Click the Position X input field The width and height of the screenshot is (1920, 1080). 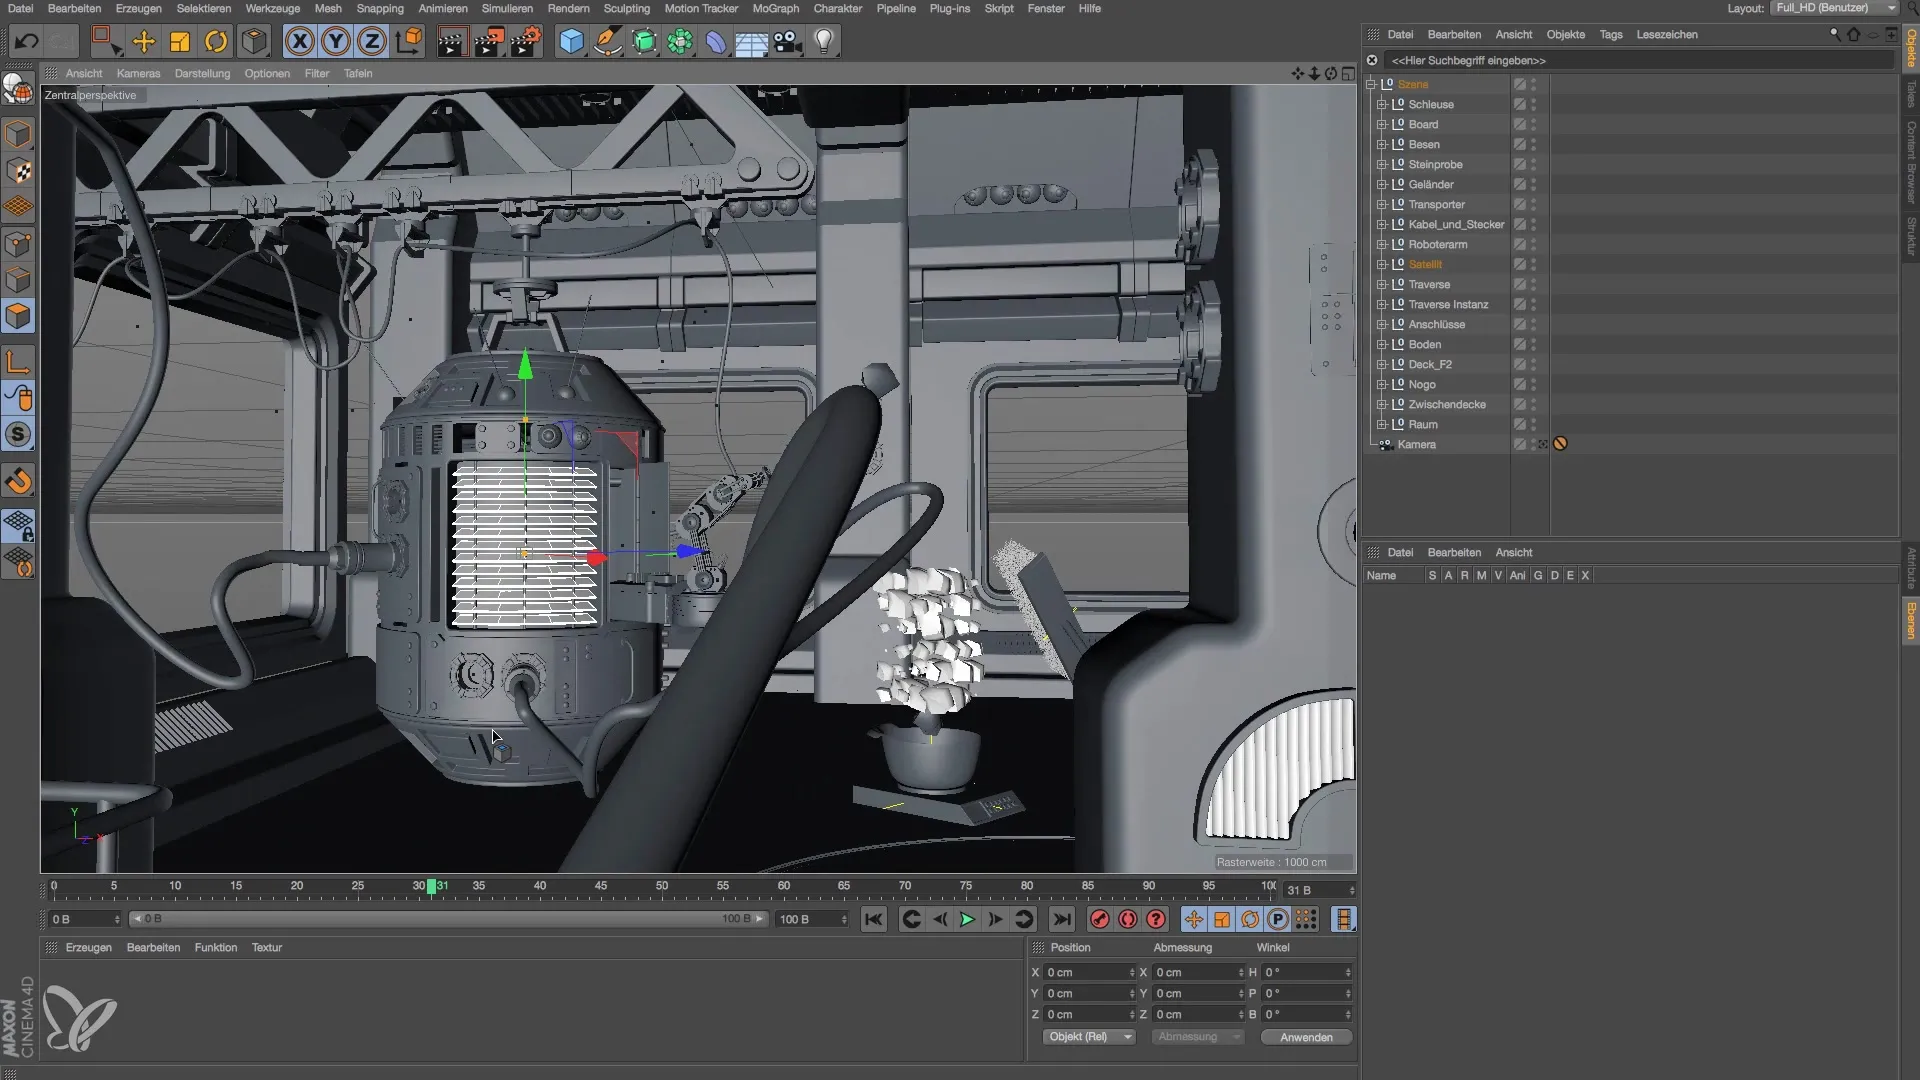[x=1088, y=972]
